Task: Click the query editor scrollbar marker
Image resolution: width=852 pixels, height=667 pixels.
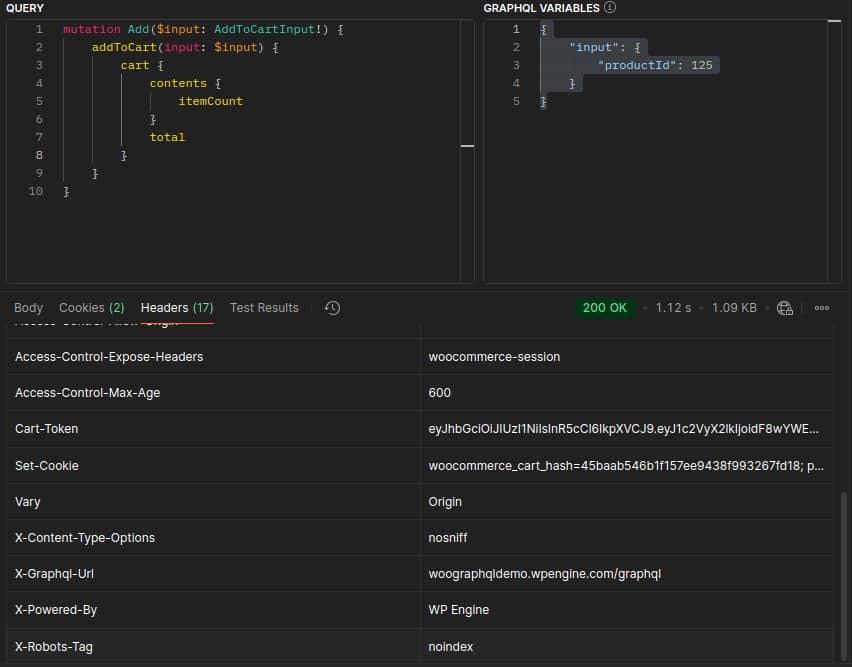Action: coord(467,146)
